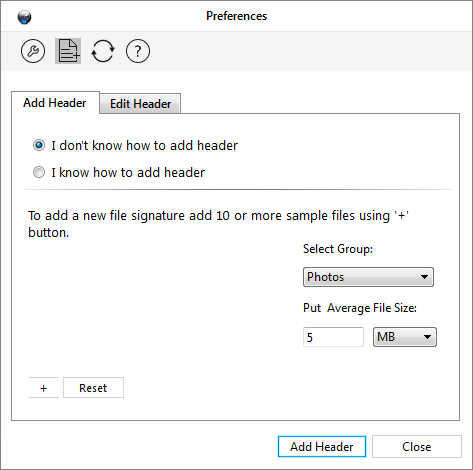
Task: Click the Reset button
Action: (93, 388)
